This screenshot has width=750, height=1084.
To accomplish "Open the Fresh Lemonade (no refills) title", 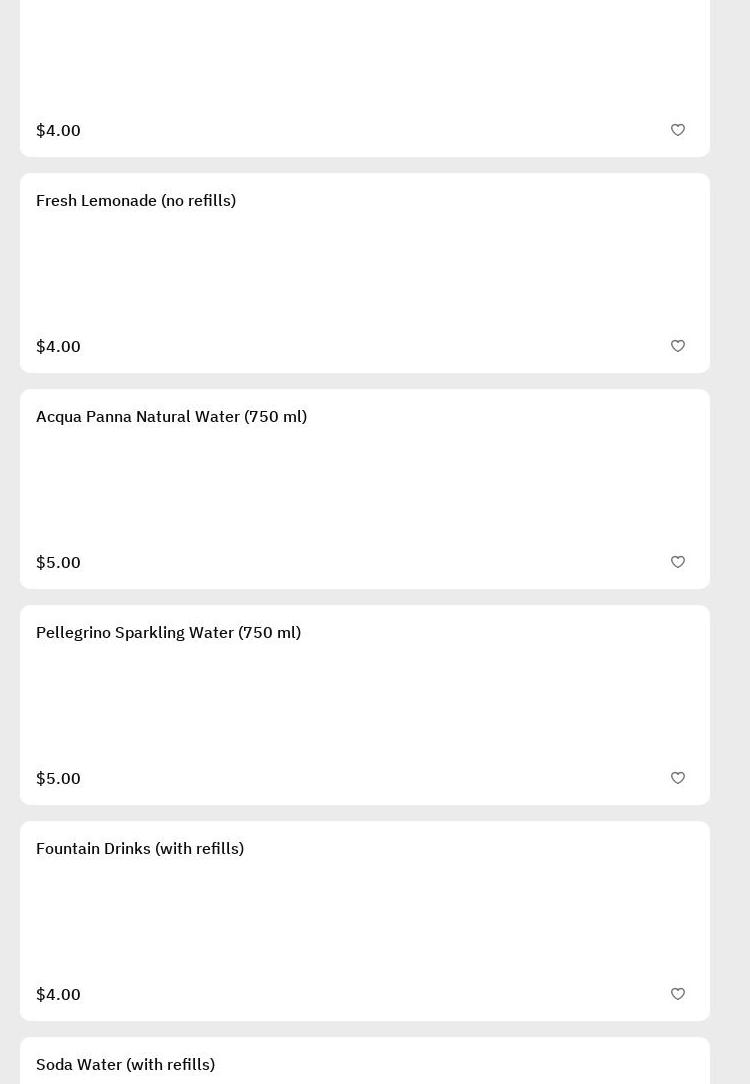I will click(x=136, y=201).
